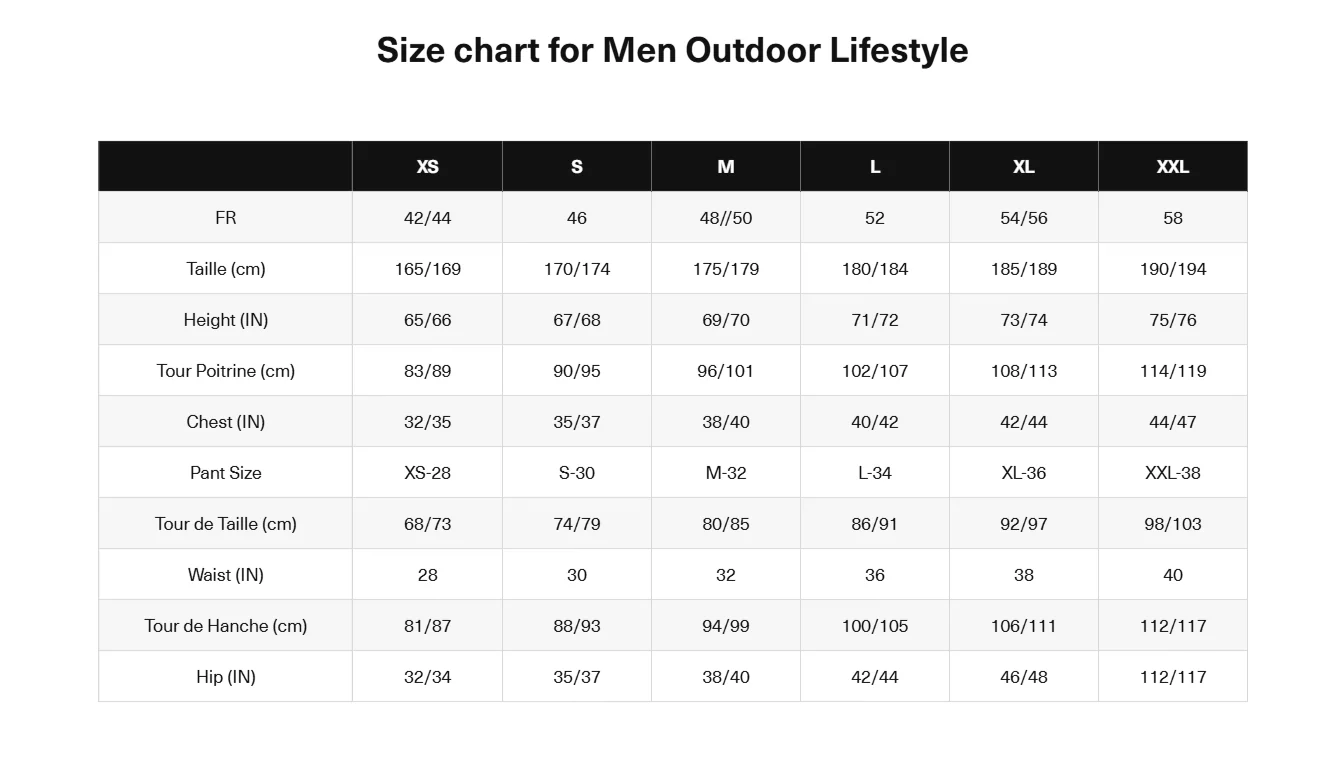Click the M size column header
Image resolution: width=1342 pixels, height=778 pixels.
[726, 167]
